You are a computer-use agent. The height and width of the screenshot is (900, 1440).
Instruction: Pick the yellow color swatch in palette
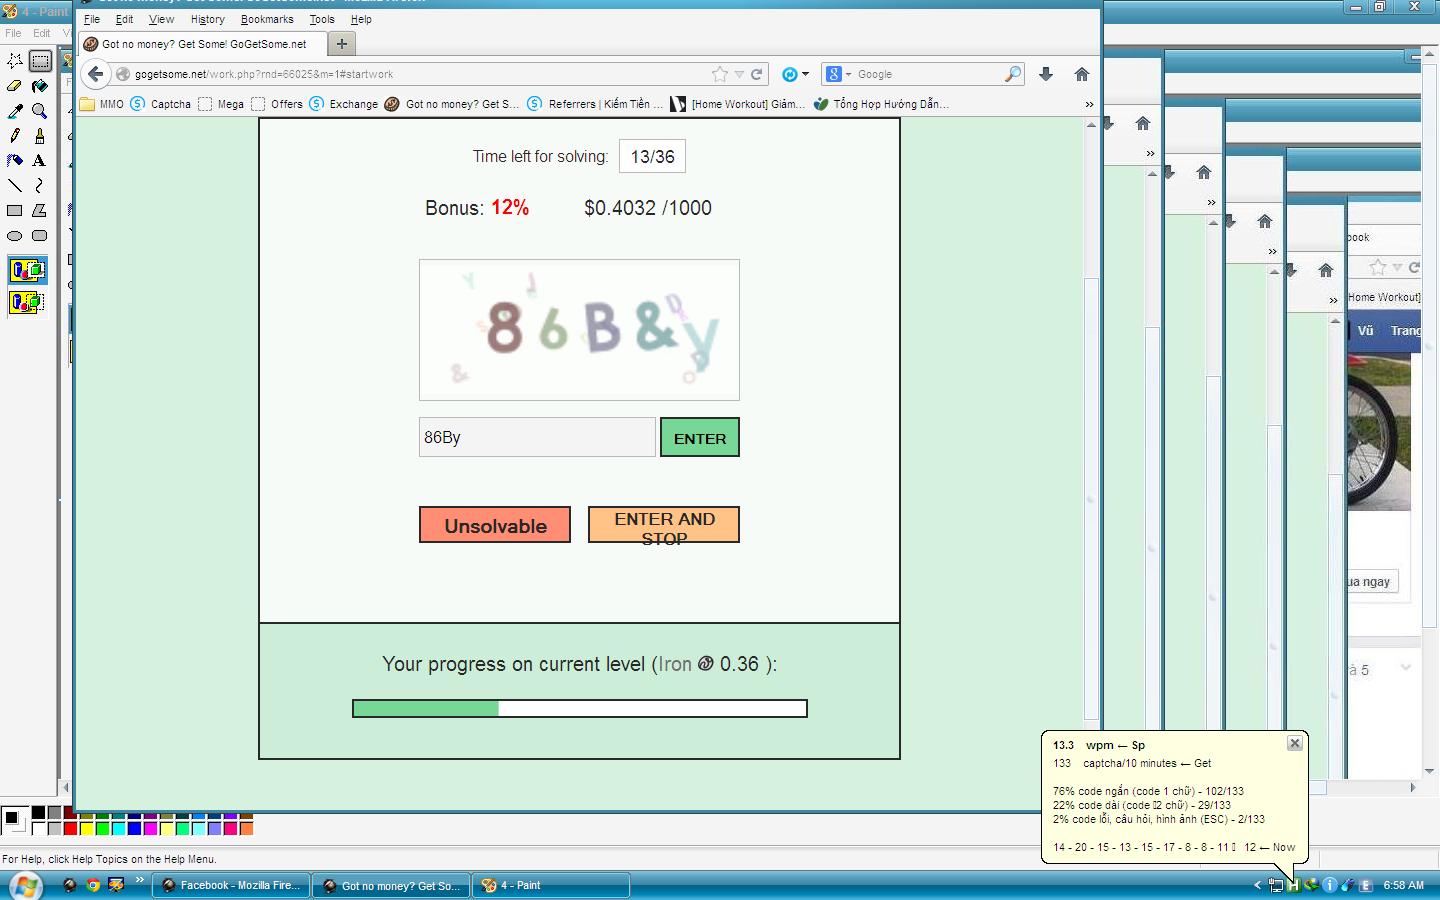click(x=87, y=828)
